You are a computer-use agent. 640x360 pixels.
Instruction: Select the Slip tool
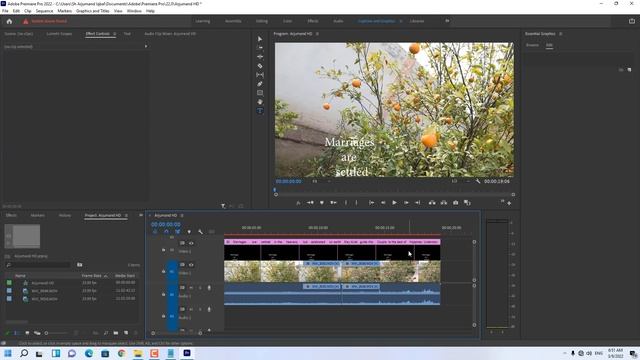tap(260, 75)
